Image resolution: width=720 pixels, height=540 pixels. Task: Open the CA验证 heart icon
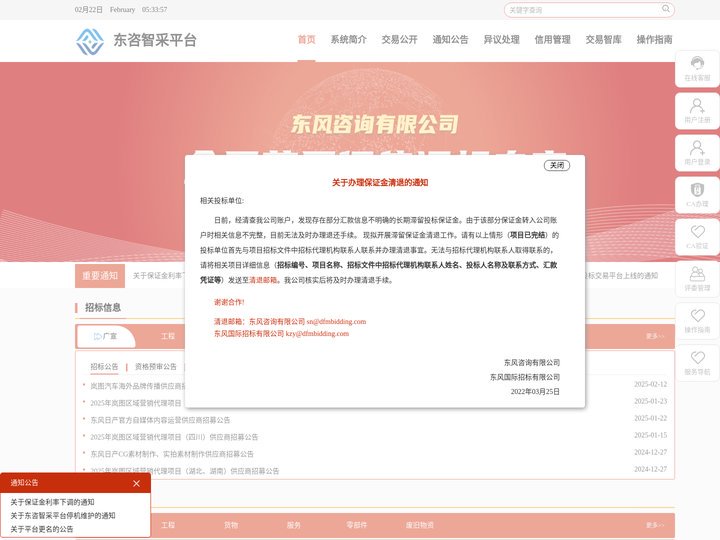click(x=697, y=231)
